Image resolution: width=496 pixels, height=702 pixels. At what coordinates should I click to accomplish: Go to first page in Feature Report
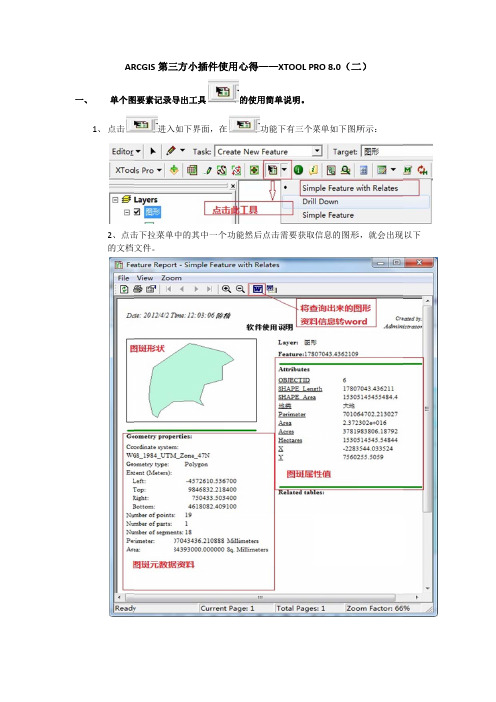point(168,289)
